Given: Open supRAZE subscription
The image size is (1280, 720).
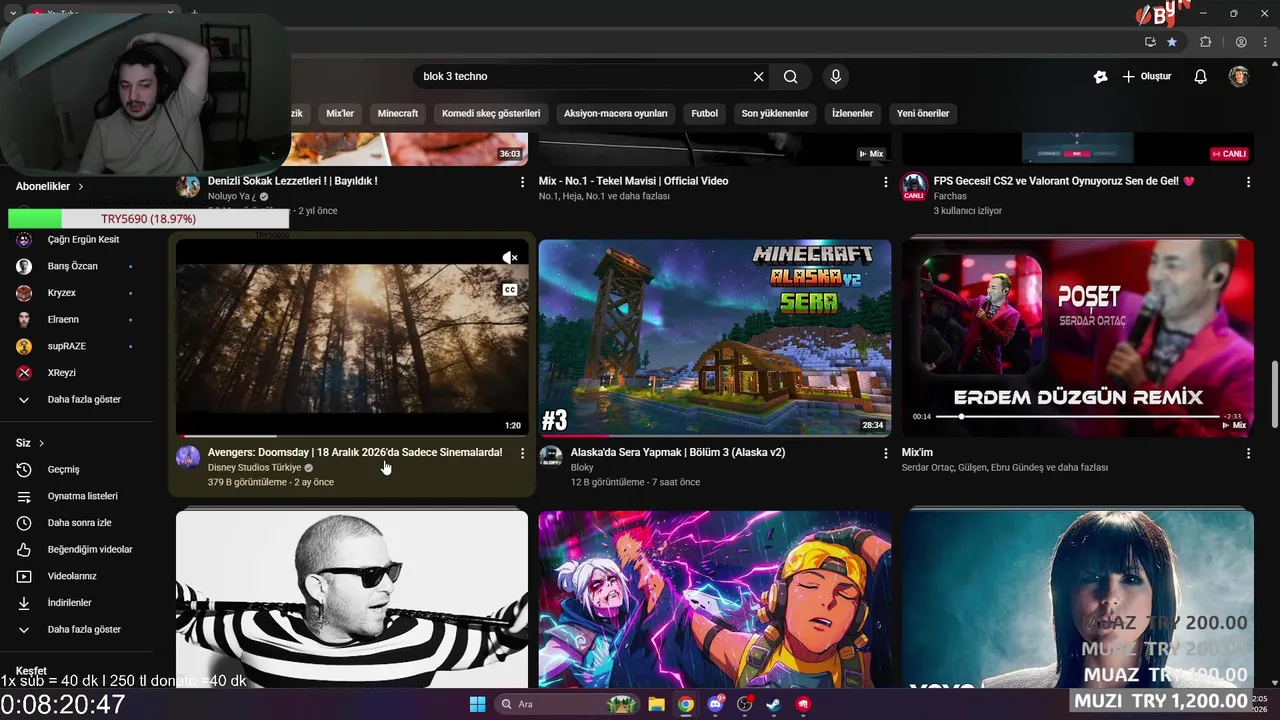Looking at the screenshot, I should pyautogui.click(x=76, y=346).
